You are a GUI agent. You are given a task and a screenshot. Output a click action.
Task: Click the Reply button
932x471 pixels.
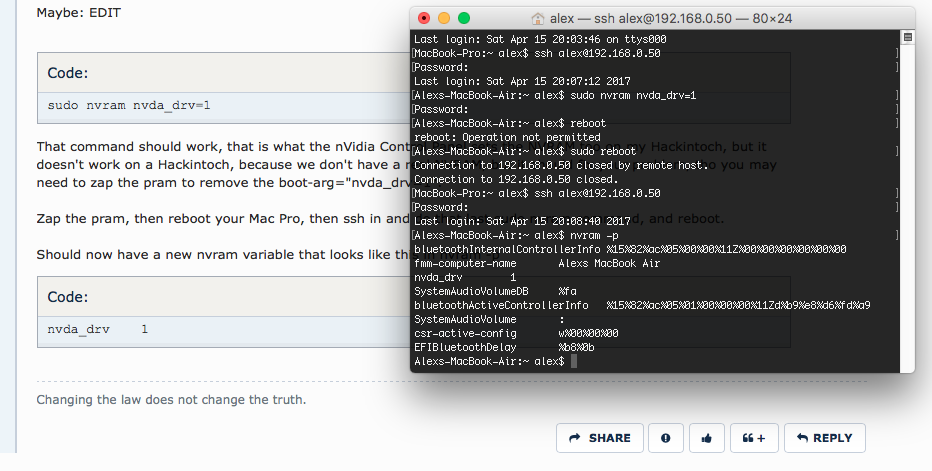click(x=825, y=438)
